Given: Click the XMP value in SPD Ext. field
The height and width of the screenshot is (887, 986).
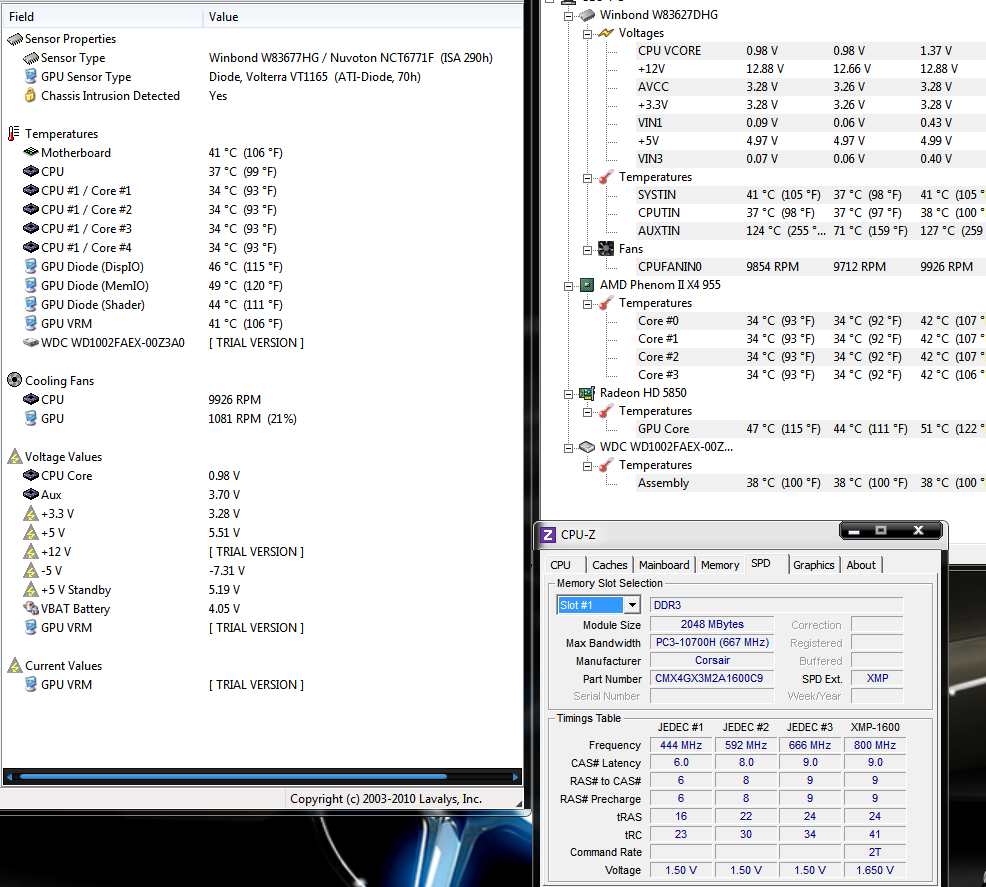Looking at the screenshot, I should pyautogui.click(x=877, y=678).
